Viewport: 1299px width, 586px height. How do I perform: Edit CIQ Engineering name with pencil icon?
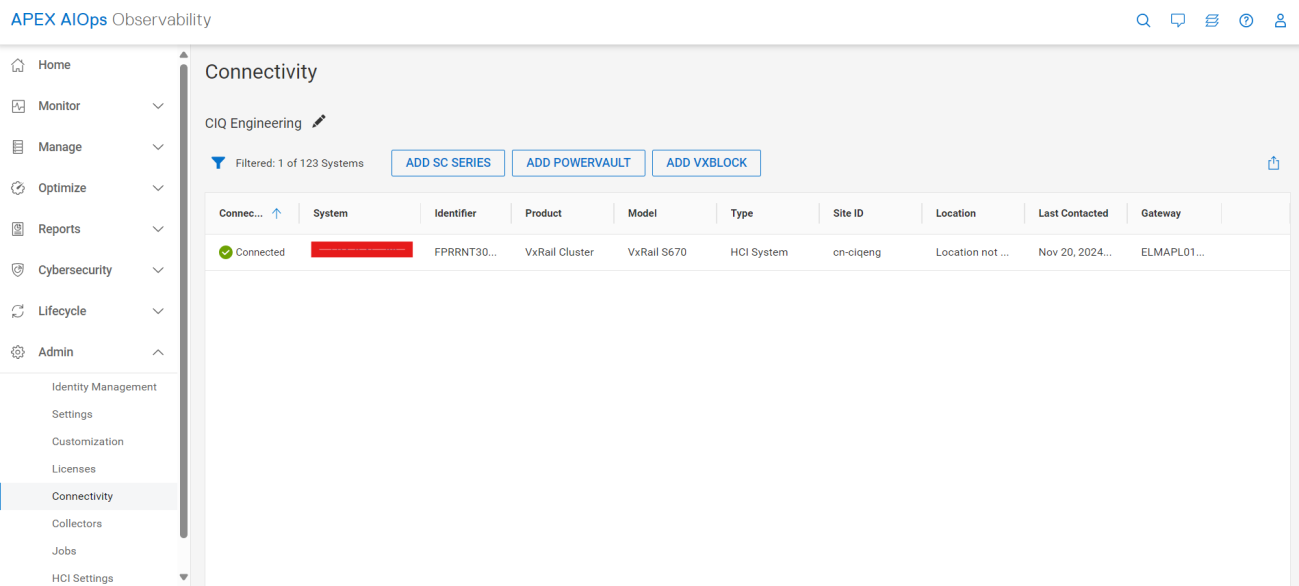[319, 122]
